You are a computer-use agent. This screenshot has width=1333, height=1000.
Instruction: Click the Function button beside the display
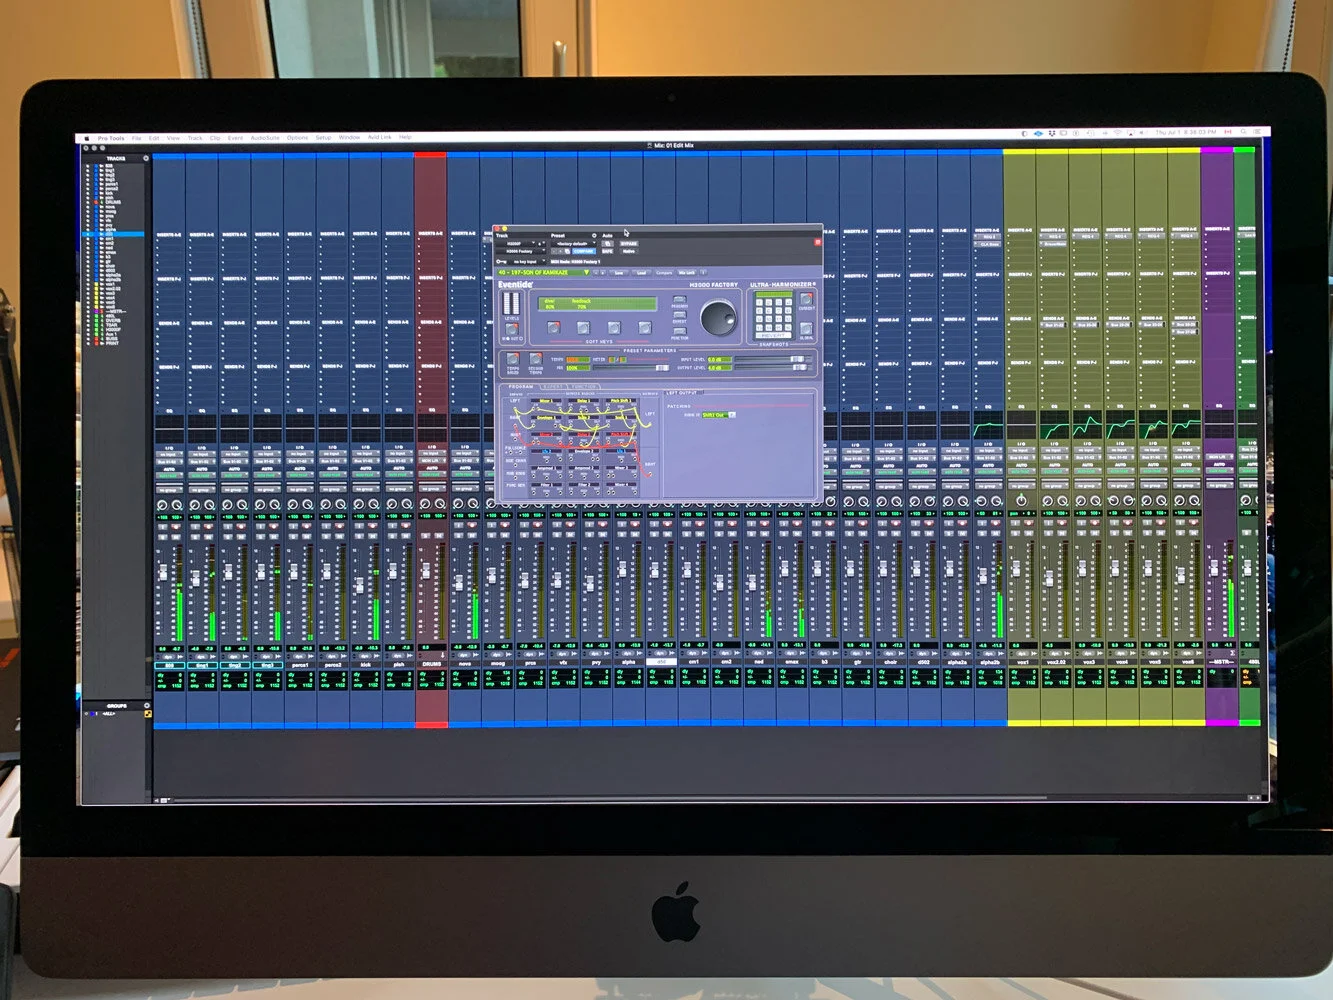point(679,331)
